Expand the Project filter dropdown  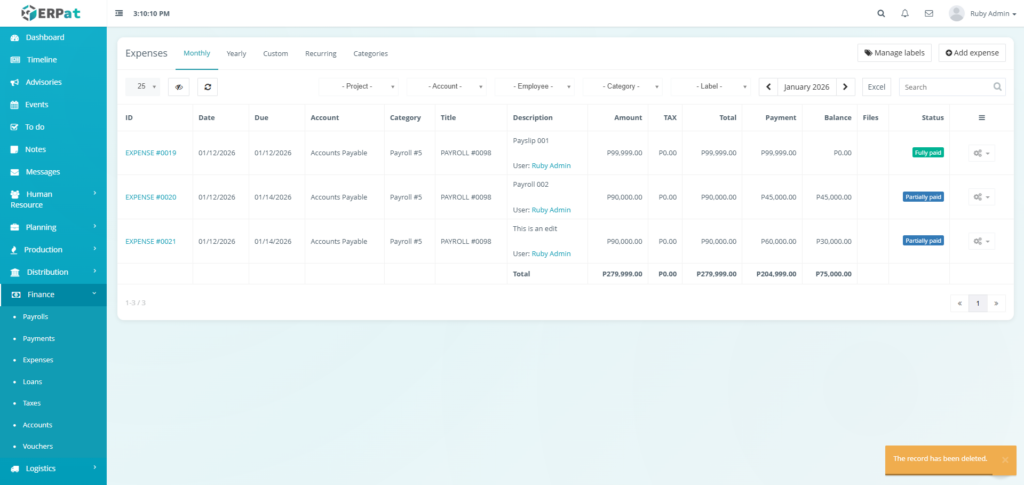coord(358,87)
